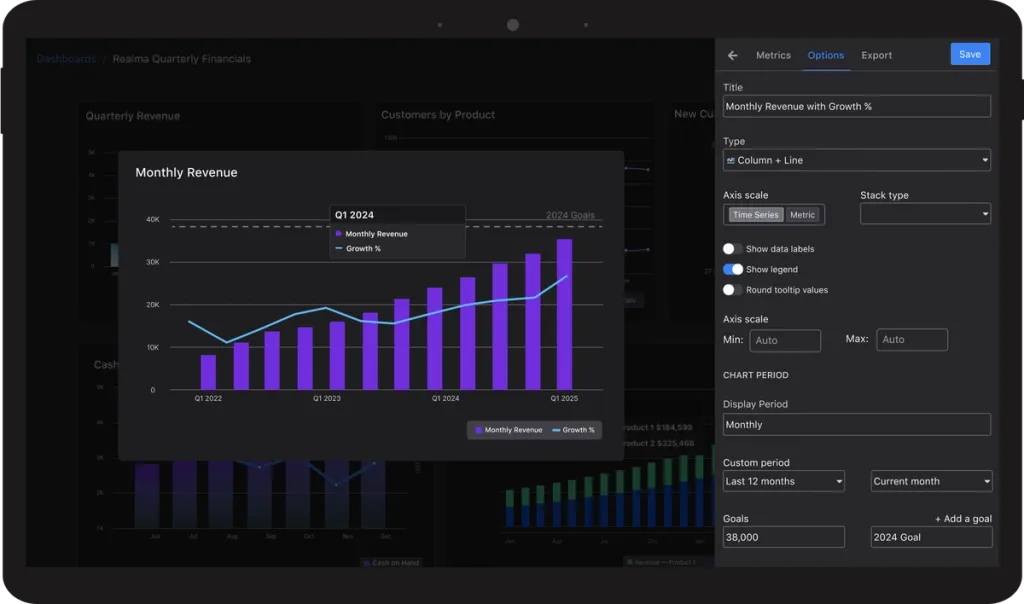Open the Metrics tab
1024x604 pixels.
tap(773, 56)
